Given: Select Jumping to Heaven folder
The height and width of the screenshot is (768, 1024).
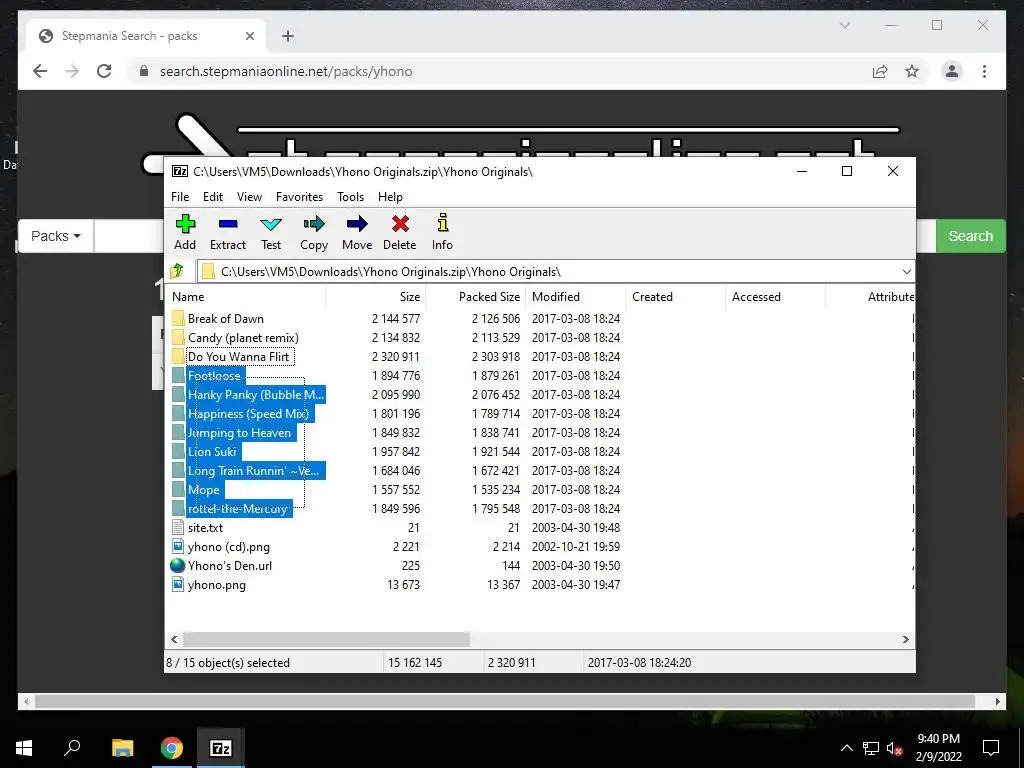Looking at the screenshot, I should tap(239, 433).
